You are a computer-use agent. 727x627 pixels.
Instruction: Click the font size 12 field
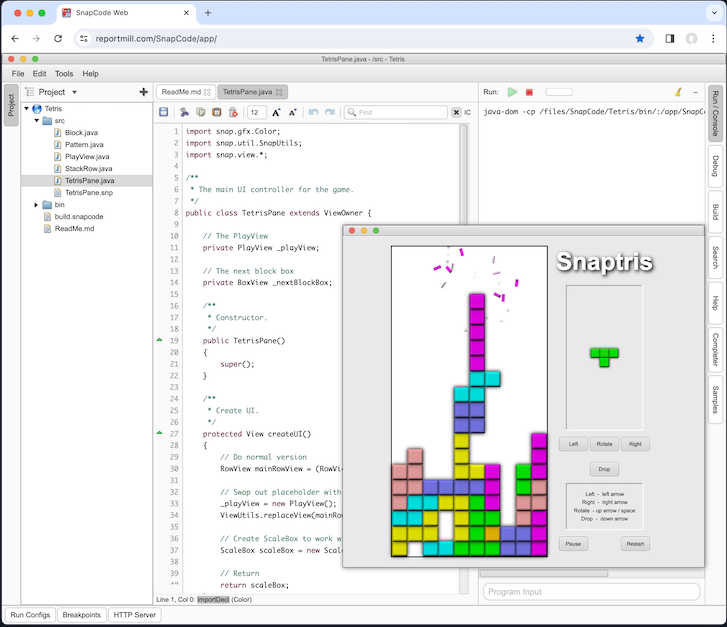coord(256,112)
